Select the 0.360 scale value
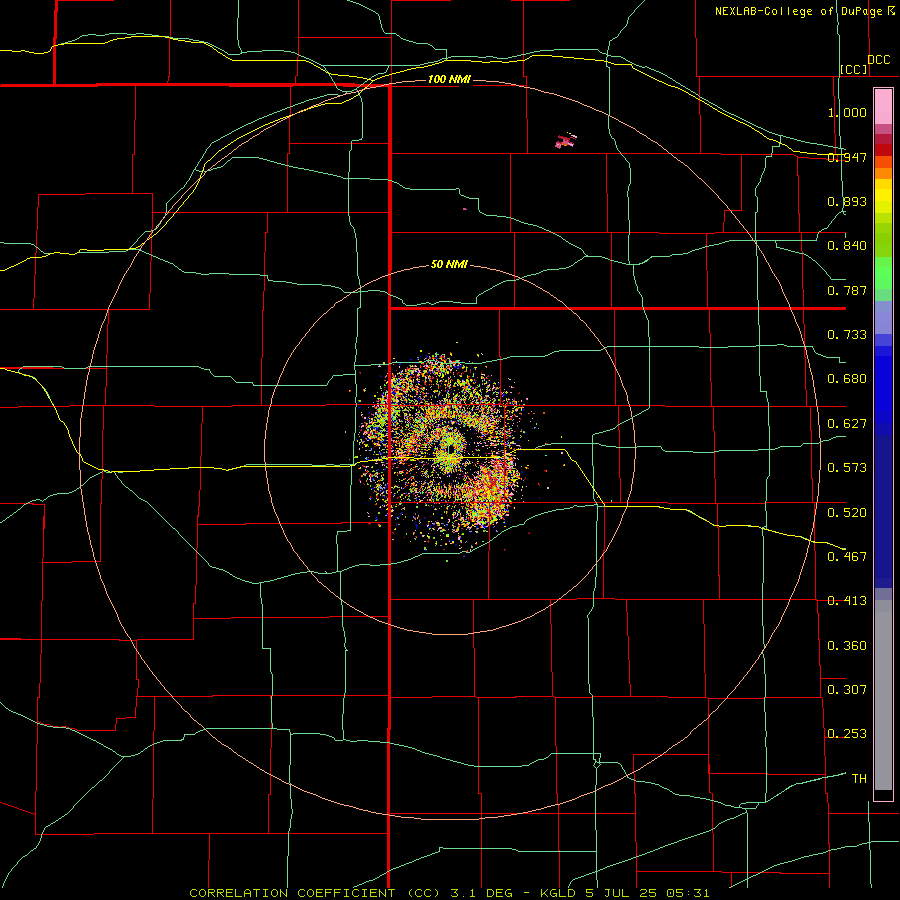 (x=847, y=646)
